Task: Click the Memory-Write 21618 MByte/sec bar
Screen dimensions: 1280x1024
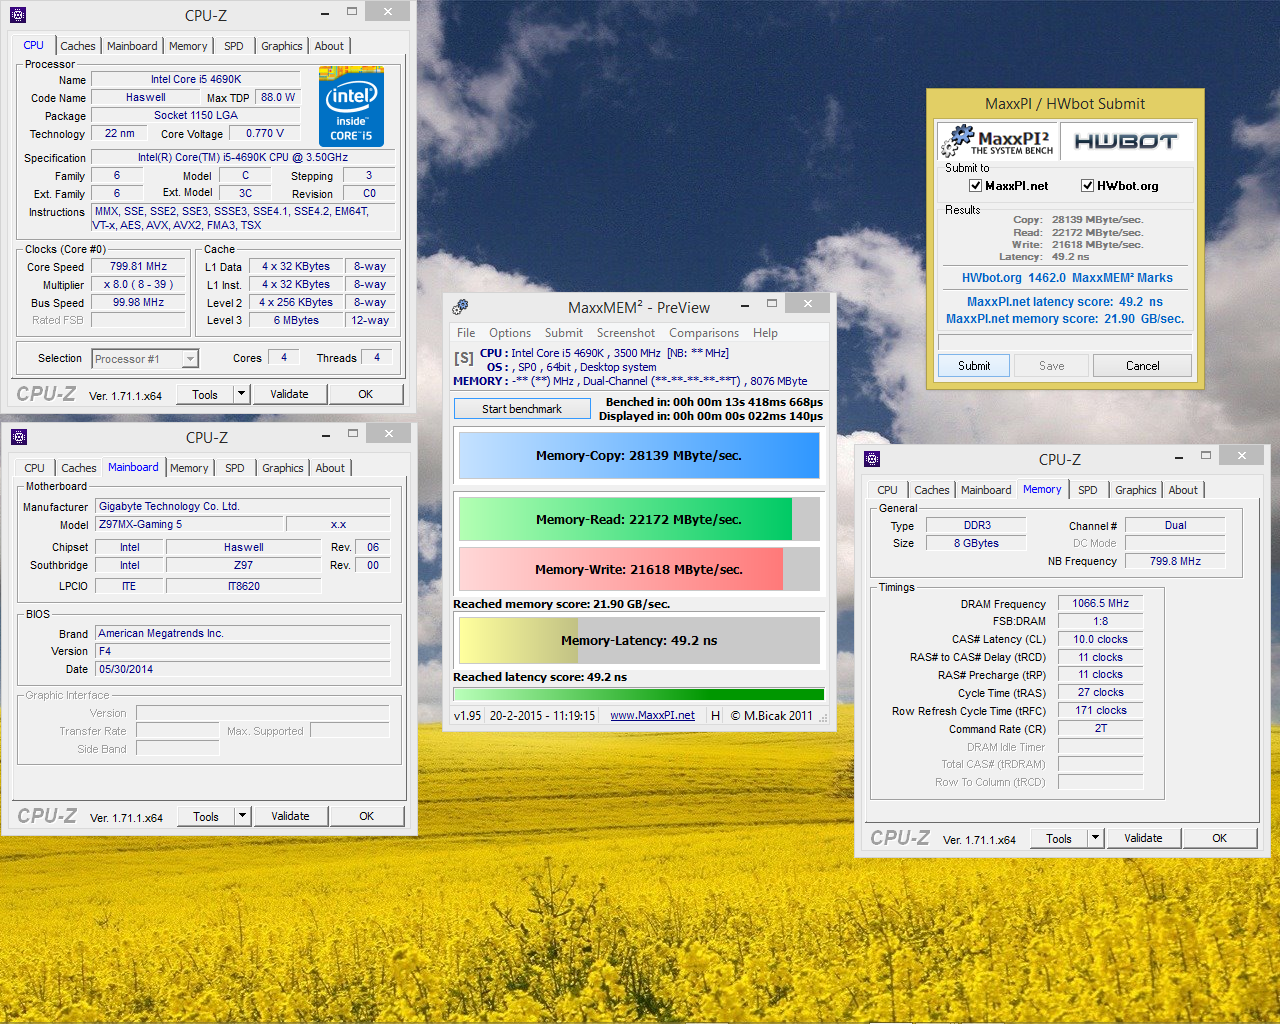Action: click(x=639, y=569)
